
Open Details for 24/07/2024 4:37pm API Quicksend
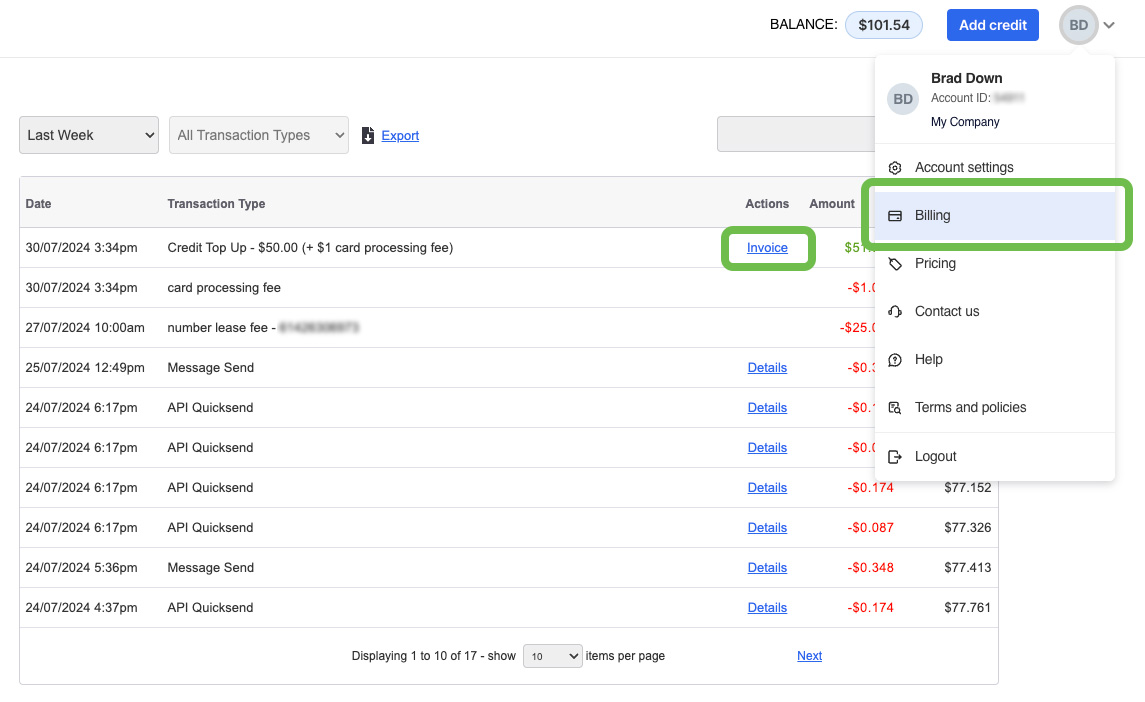click(767, 608)
